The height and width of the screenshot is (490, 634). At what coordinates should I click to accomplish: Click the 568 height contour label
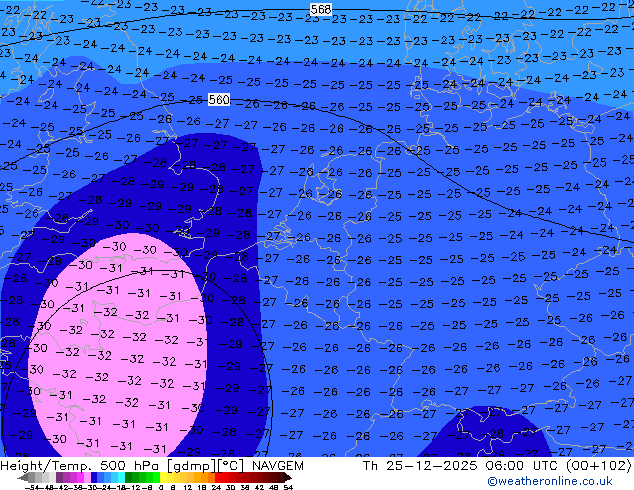[x=321, y=9]
